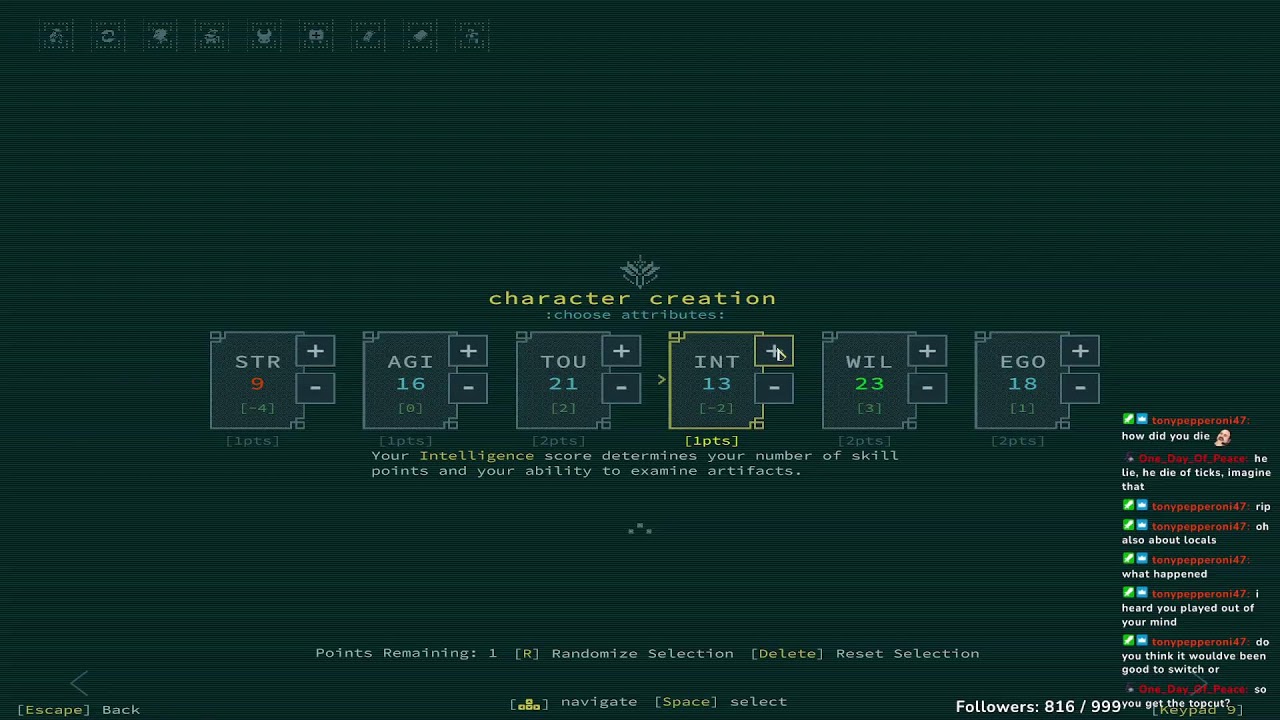Increase INT with its plus button
The width and height of the screenshot is (1280, 720).
774,351
